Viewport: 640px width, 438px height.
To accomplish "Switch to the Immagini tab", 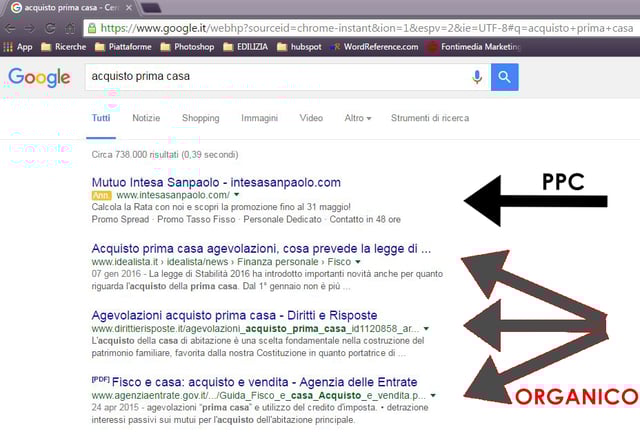I will coord(259,118).
